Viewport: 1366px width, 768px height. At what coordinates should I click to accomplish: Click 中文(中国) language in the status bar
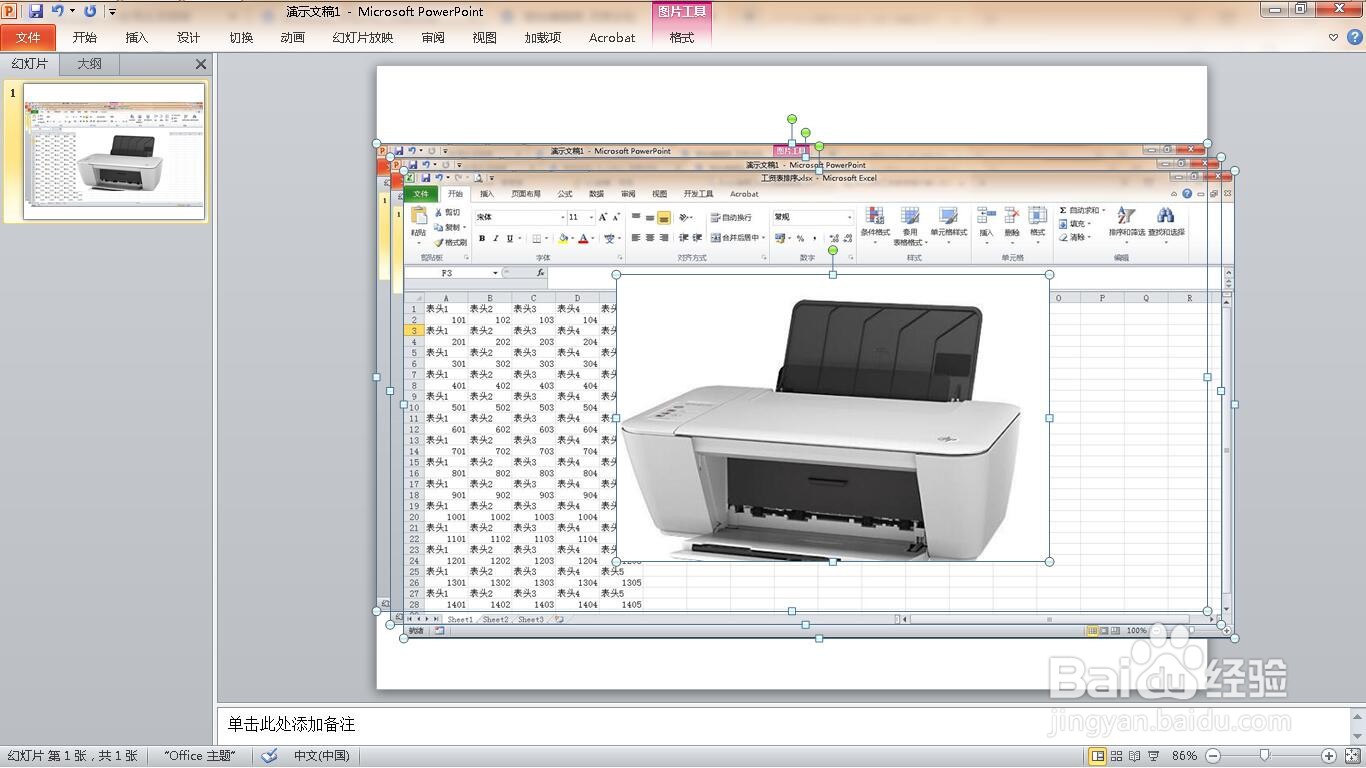click(x=321, y=756)
